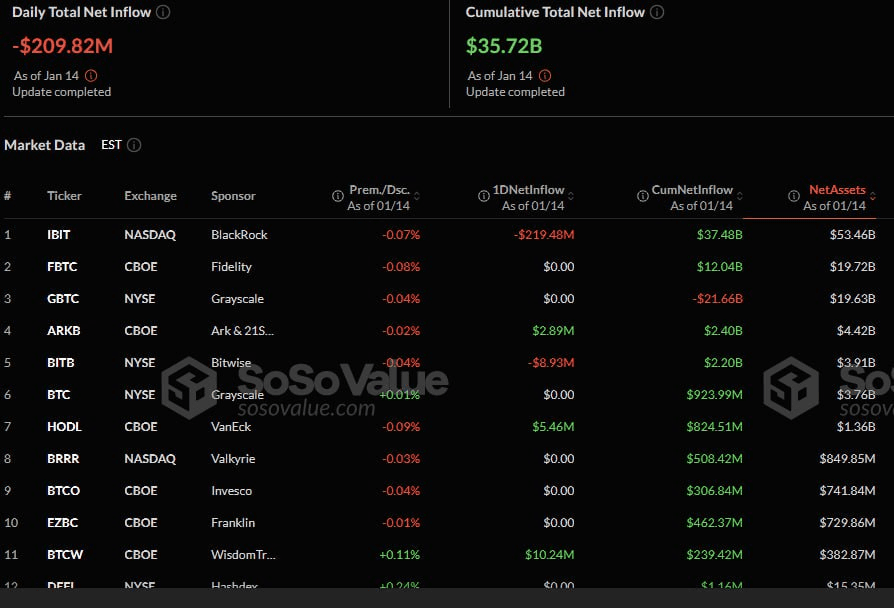Click info icon before Prem./Dsc. header
Viewport: 894px width, 608px height.
point(338,196)
